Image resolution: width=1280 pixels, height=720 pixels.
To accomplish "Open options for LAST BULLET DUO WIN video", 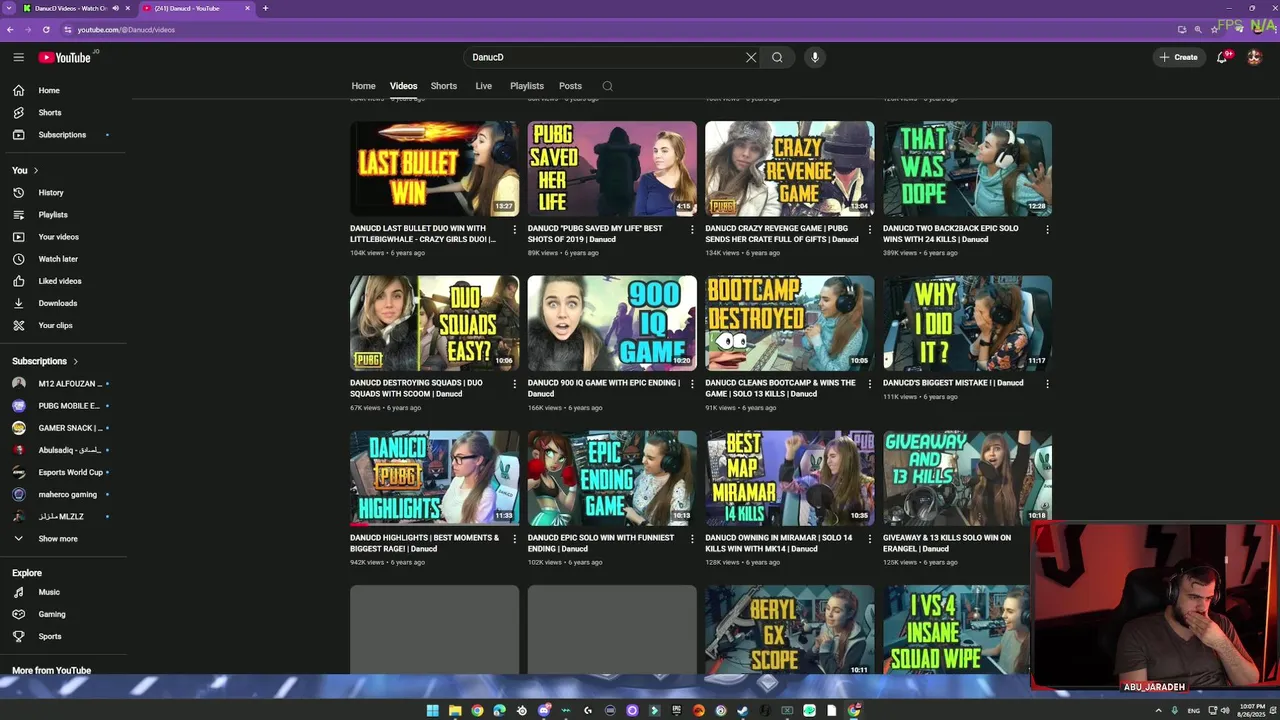I will coord(515,229).
